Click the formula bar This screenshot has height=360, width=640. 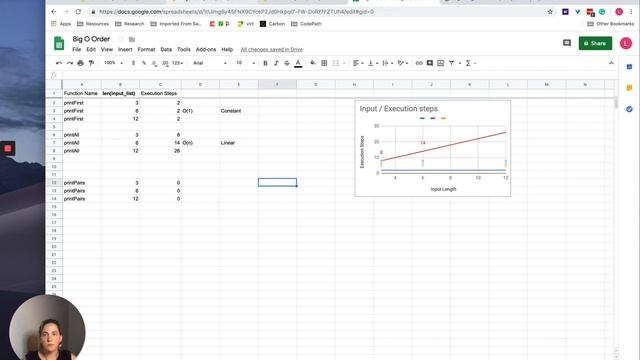click(x=339, y=75)
